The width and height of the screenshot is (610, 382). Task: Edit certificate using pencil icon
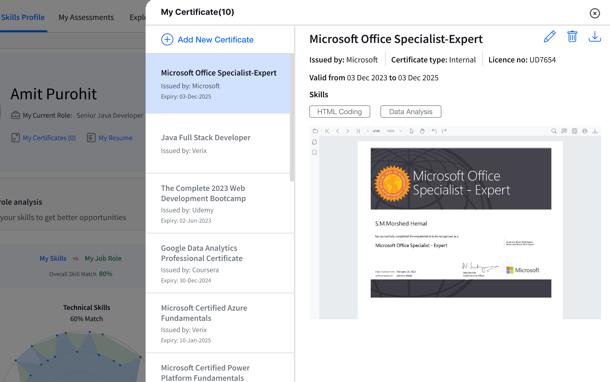pyautogui.click(x=550, y=37)
